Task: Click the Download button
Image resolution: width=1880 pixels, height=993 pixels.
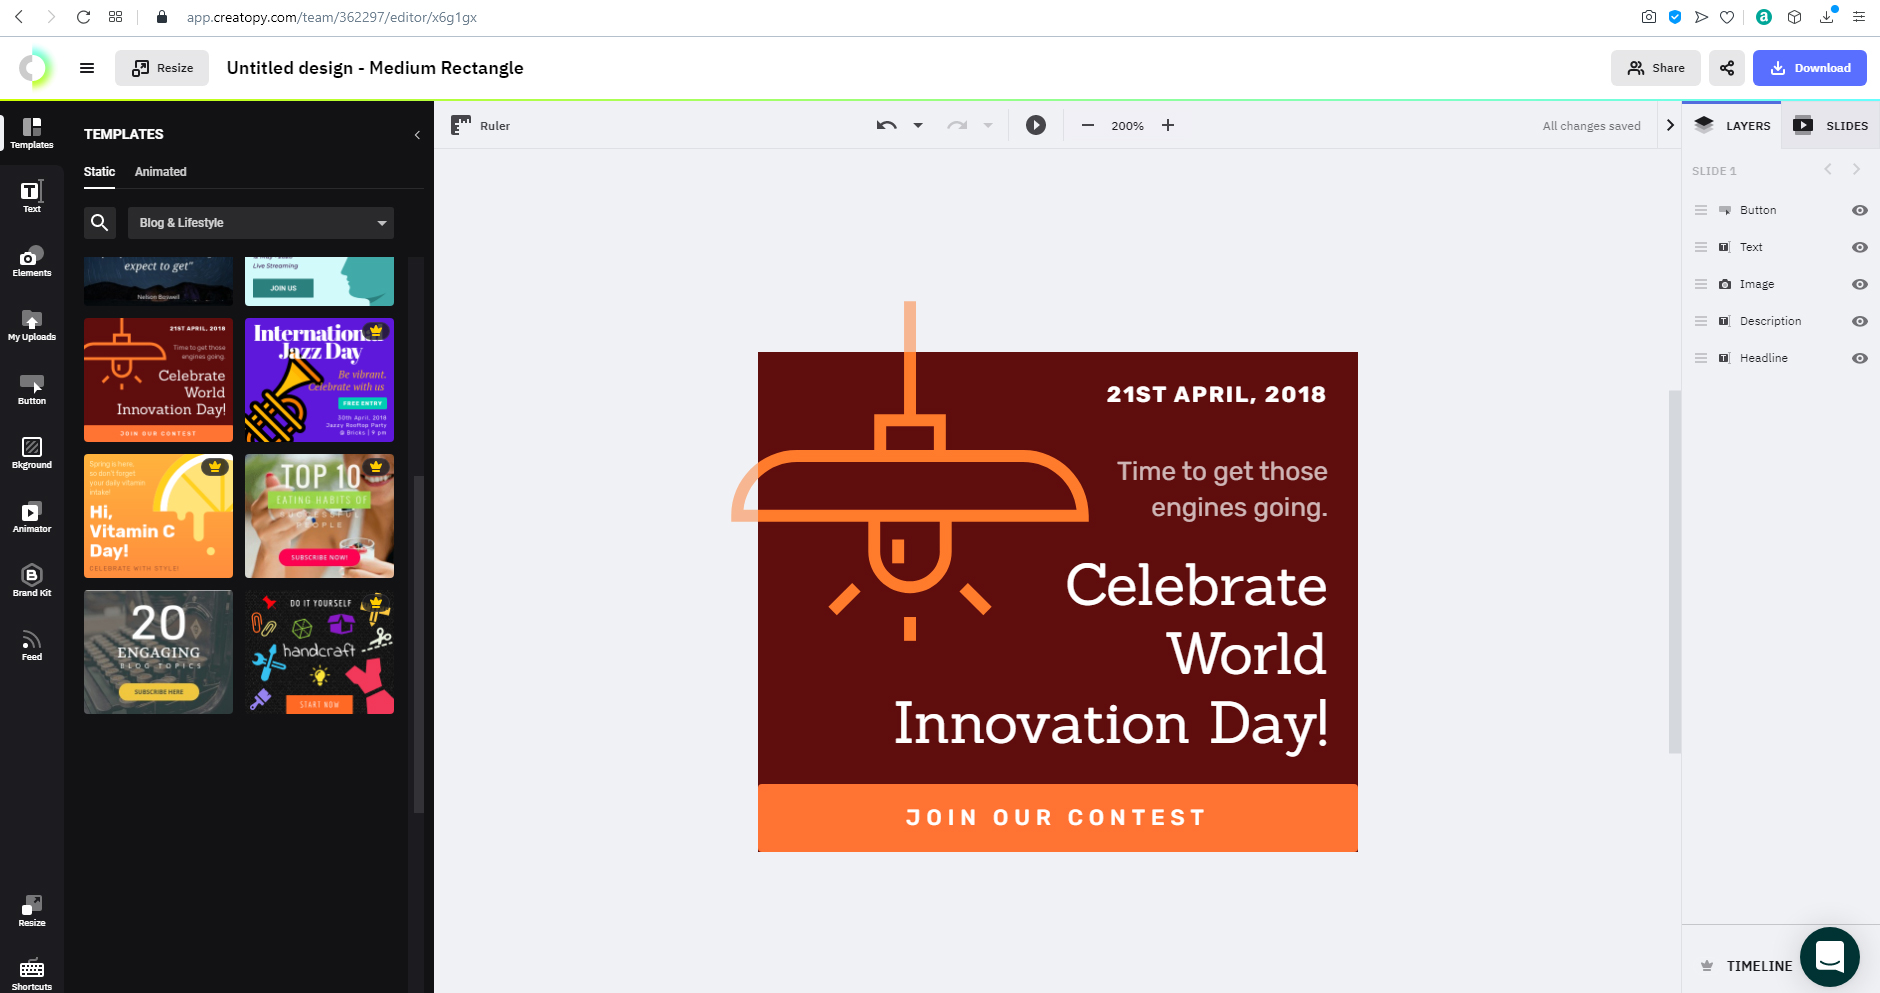Action: (1809, 68)
